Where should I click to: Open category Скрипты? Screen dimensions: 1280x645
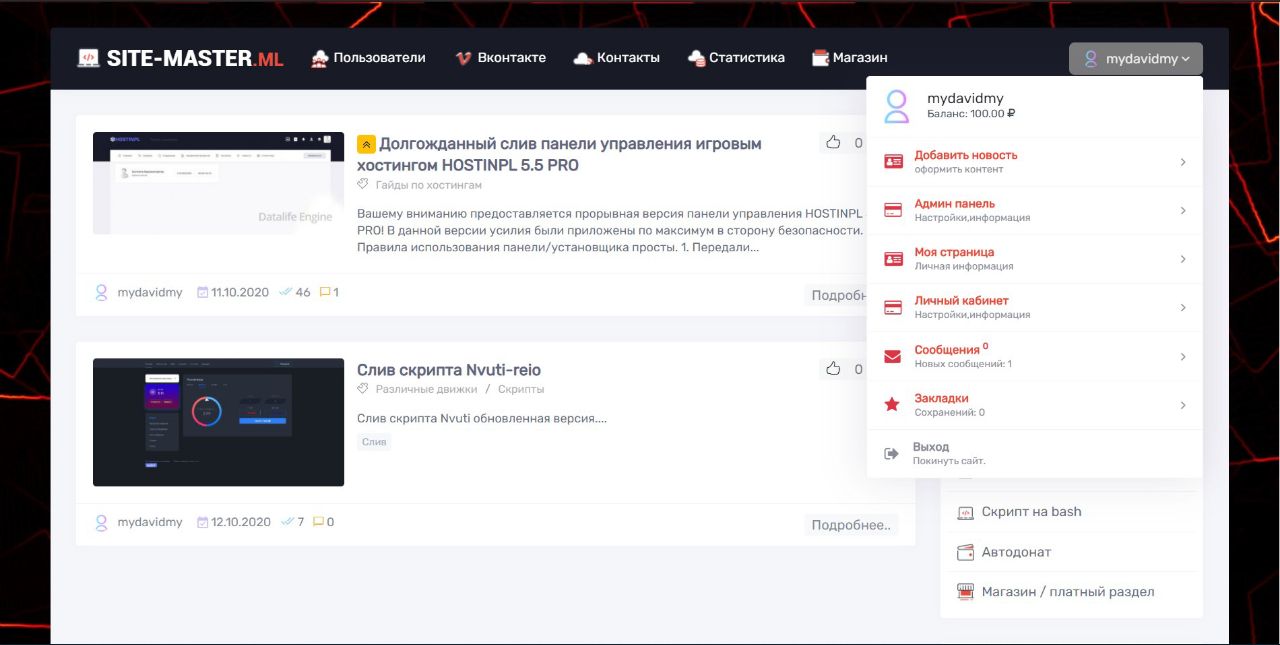coord(521,389)
